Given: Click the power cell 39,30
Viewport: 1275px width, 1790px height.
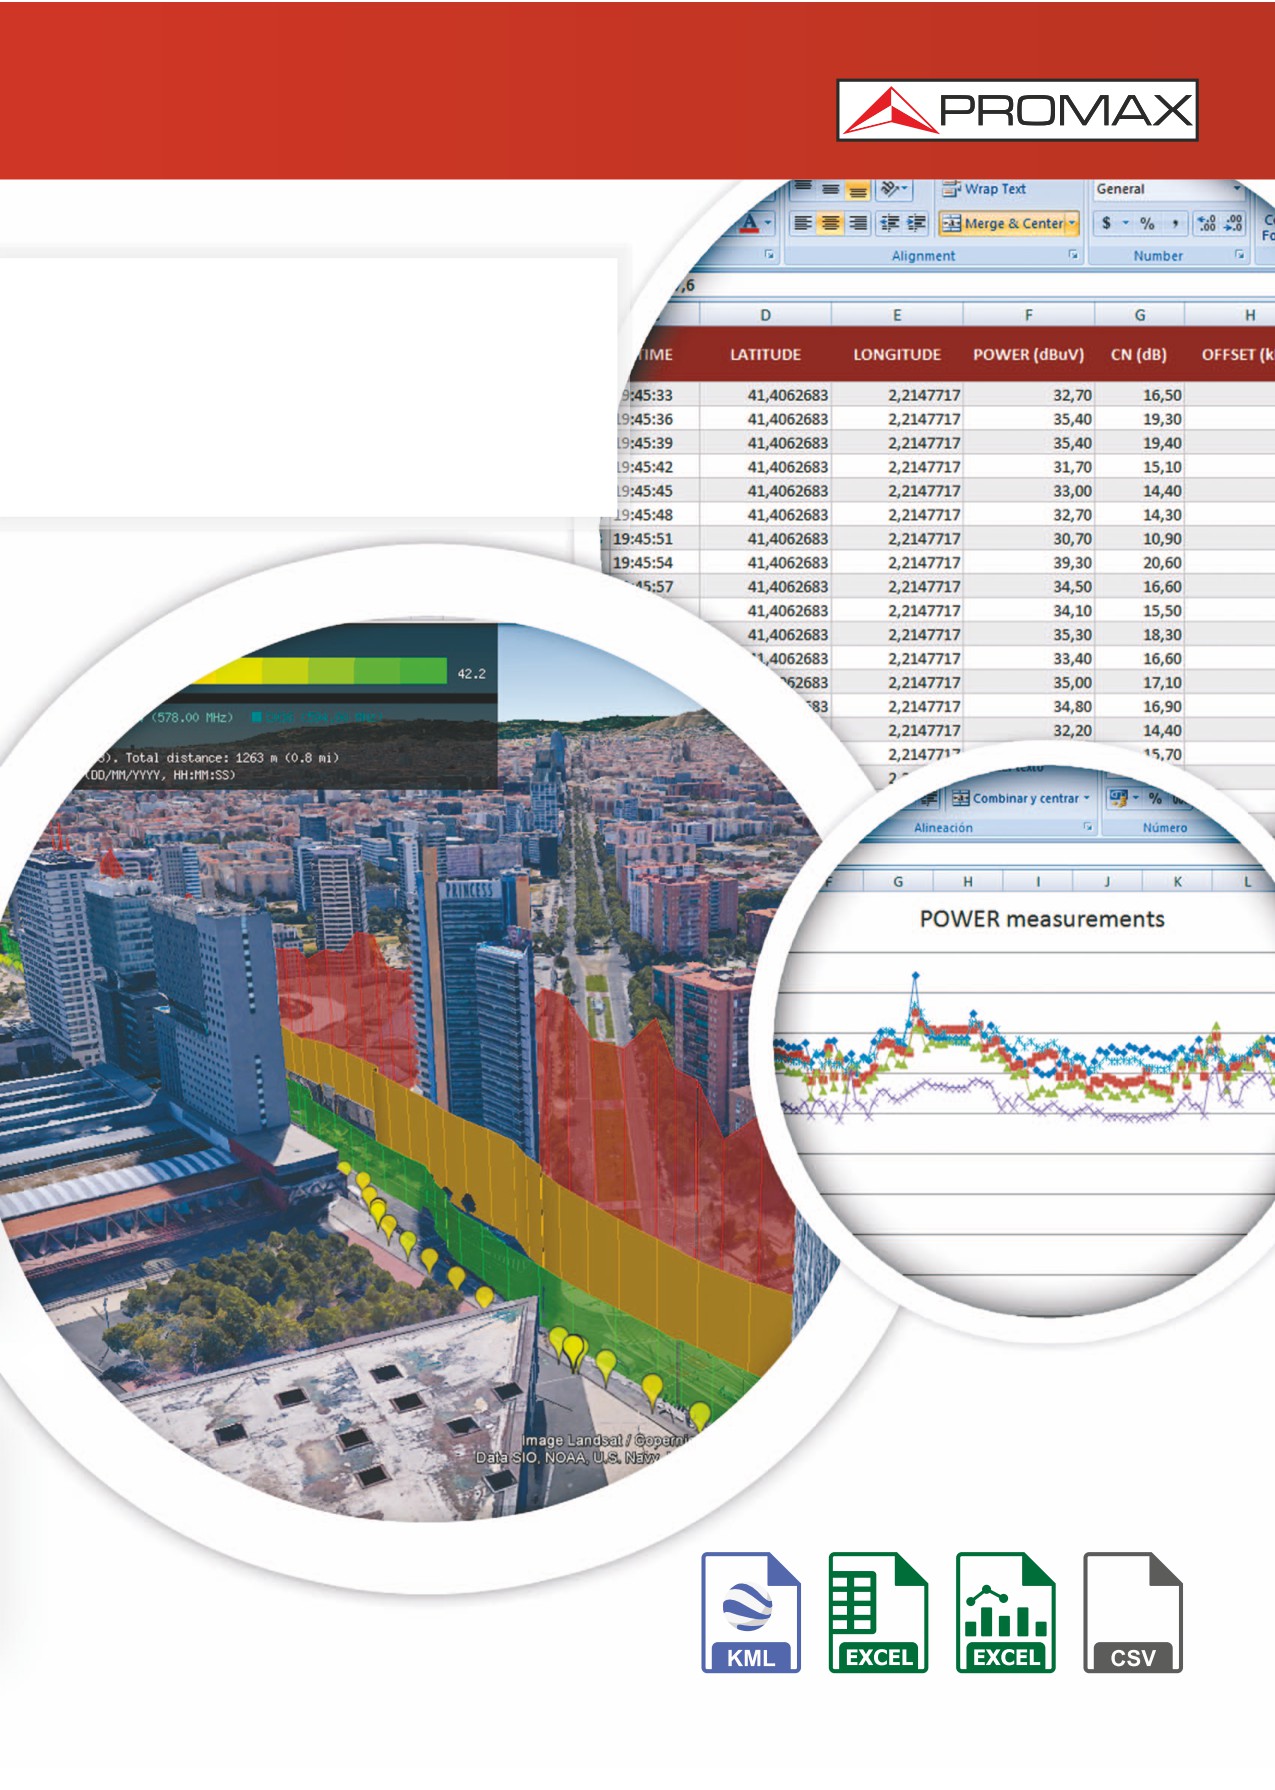Looking at the screenshot, I should coord(1029,563).
